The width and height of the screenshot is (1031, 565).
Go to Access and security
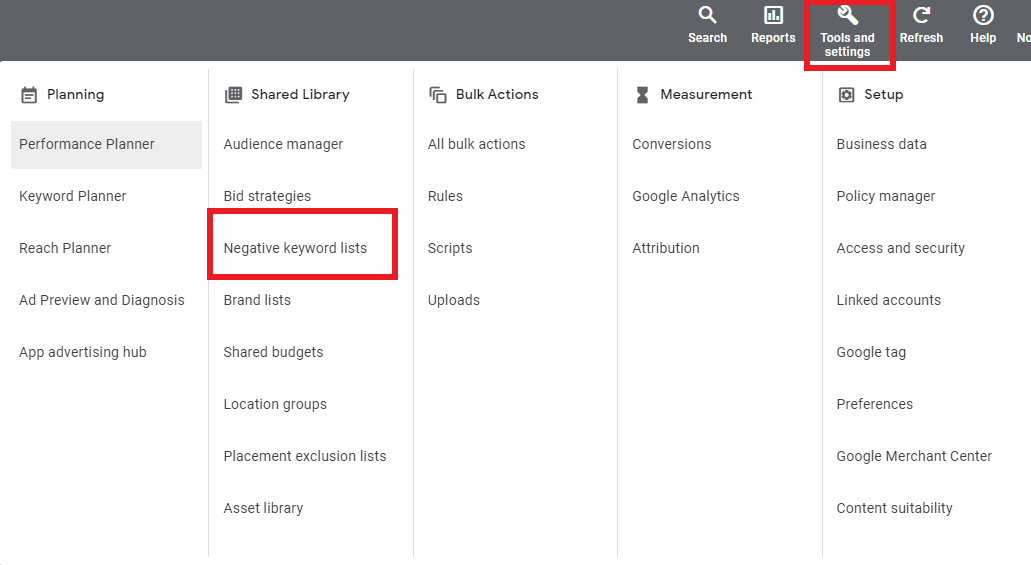pyautogui.click(x=901, y=248)
